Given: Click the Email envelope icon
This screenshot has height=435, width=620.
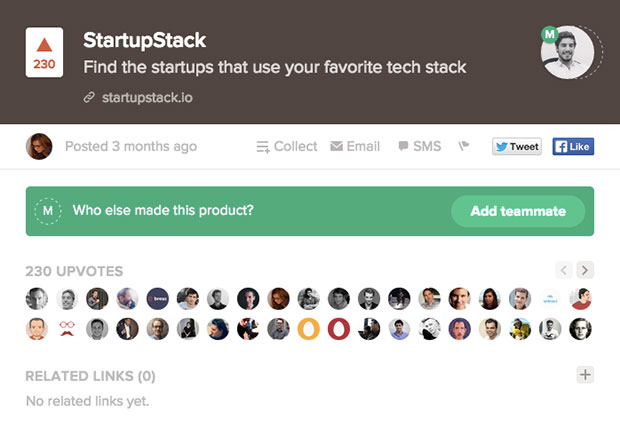Looking at the screenshot, I should [337, 146].
